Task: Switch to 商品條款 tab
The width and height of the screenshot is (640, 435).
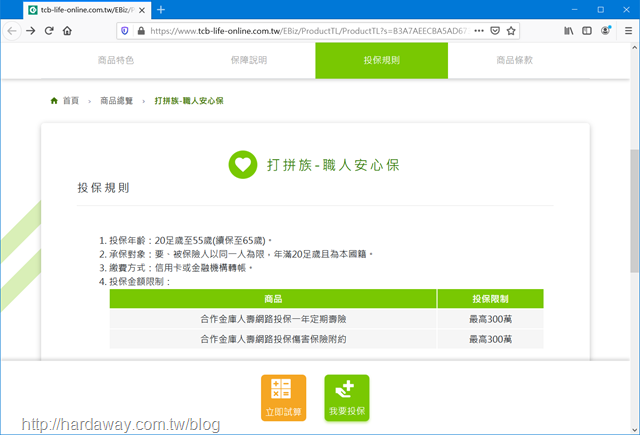Action: click(x=514, y=60)
